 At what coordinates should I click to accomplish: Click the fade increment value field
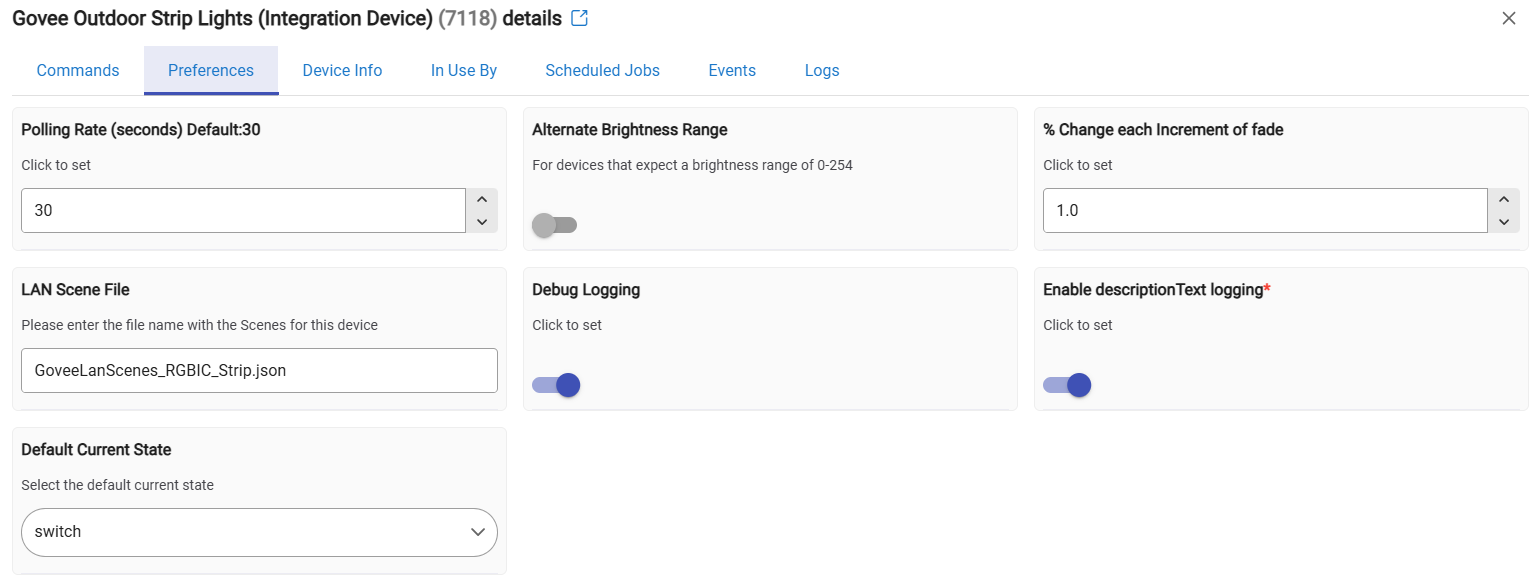tap(1265, 211)
